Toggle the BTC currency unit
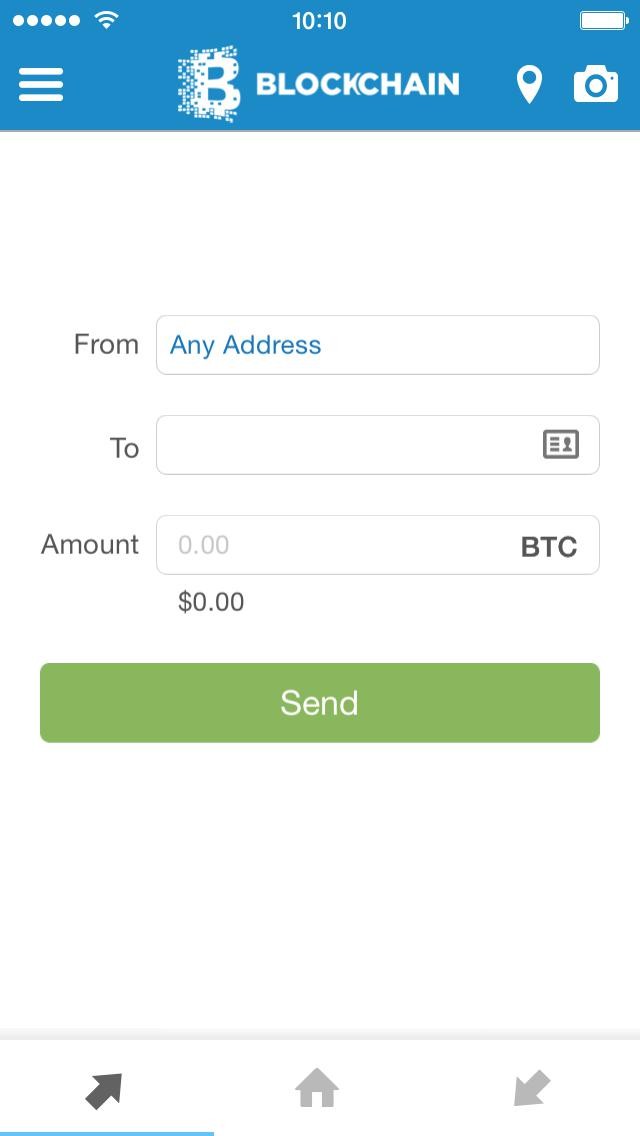 tap(549, 547)
